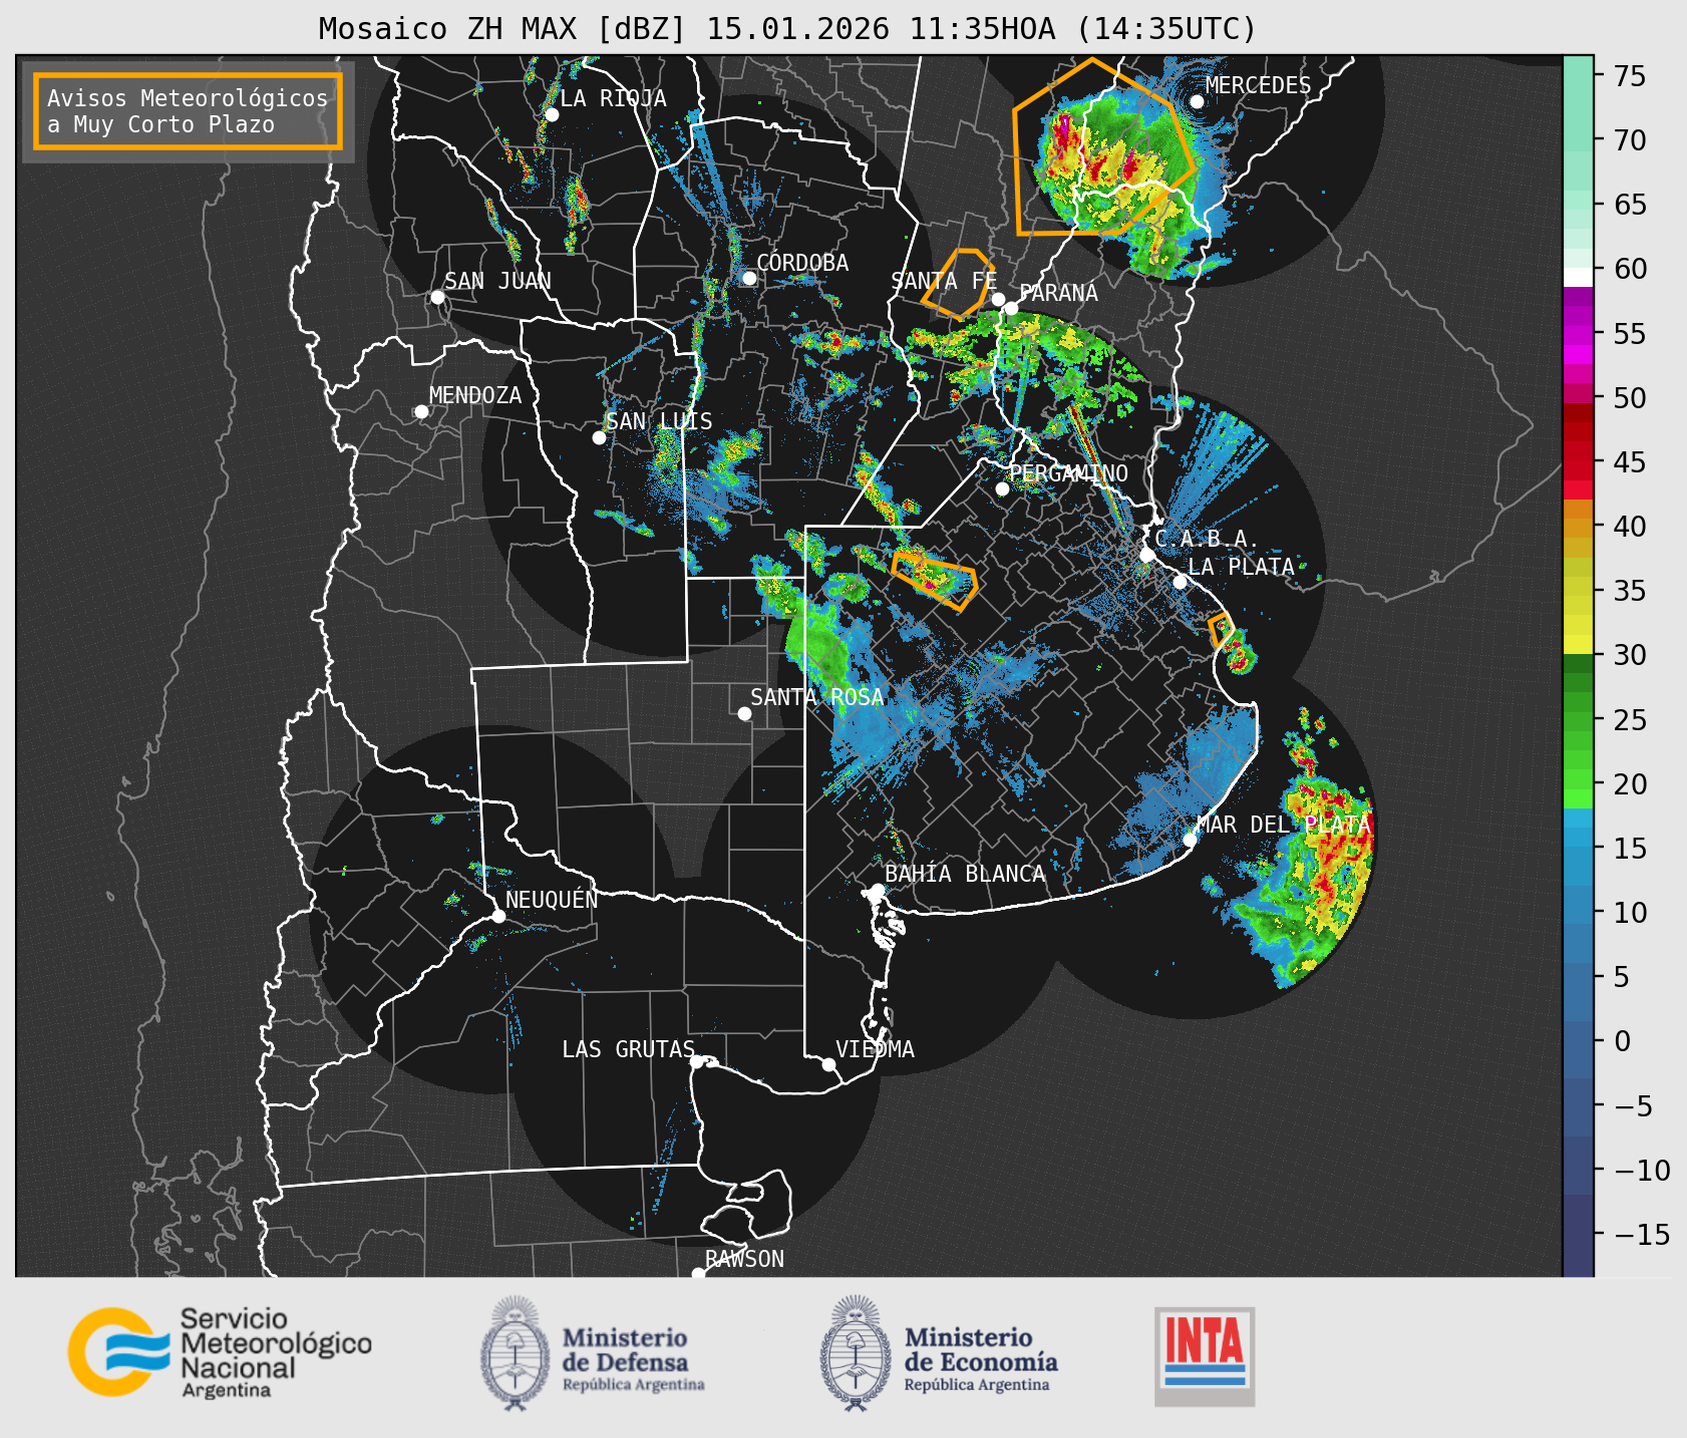Viewport: 1687px width, 1438px height.
Task: Select the San Luis city marker dot
Action: click(598, 437)
